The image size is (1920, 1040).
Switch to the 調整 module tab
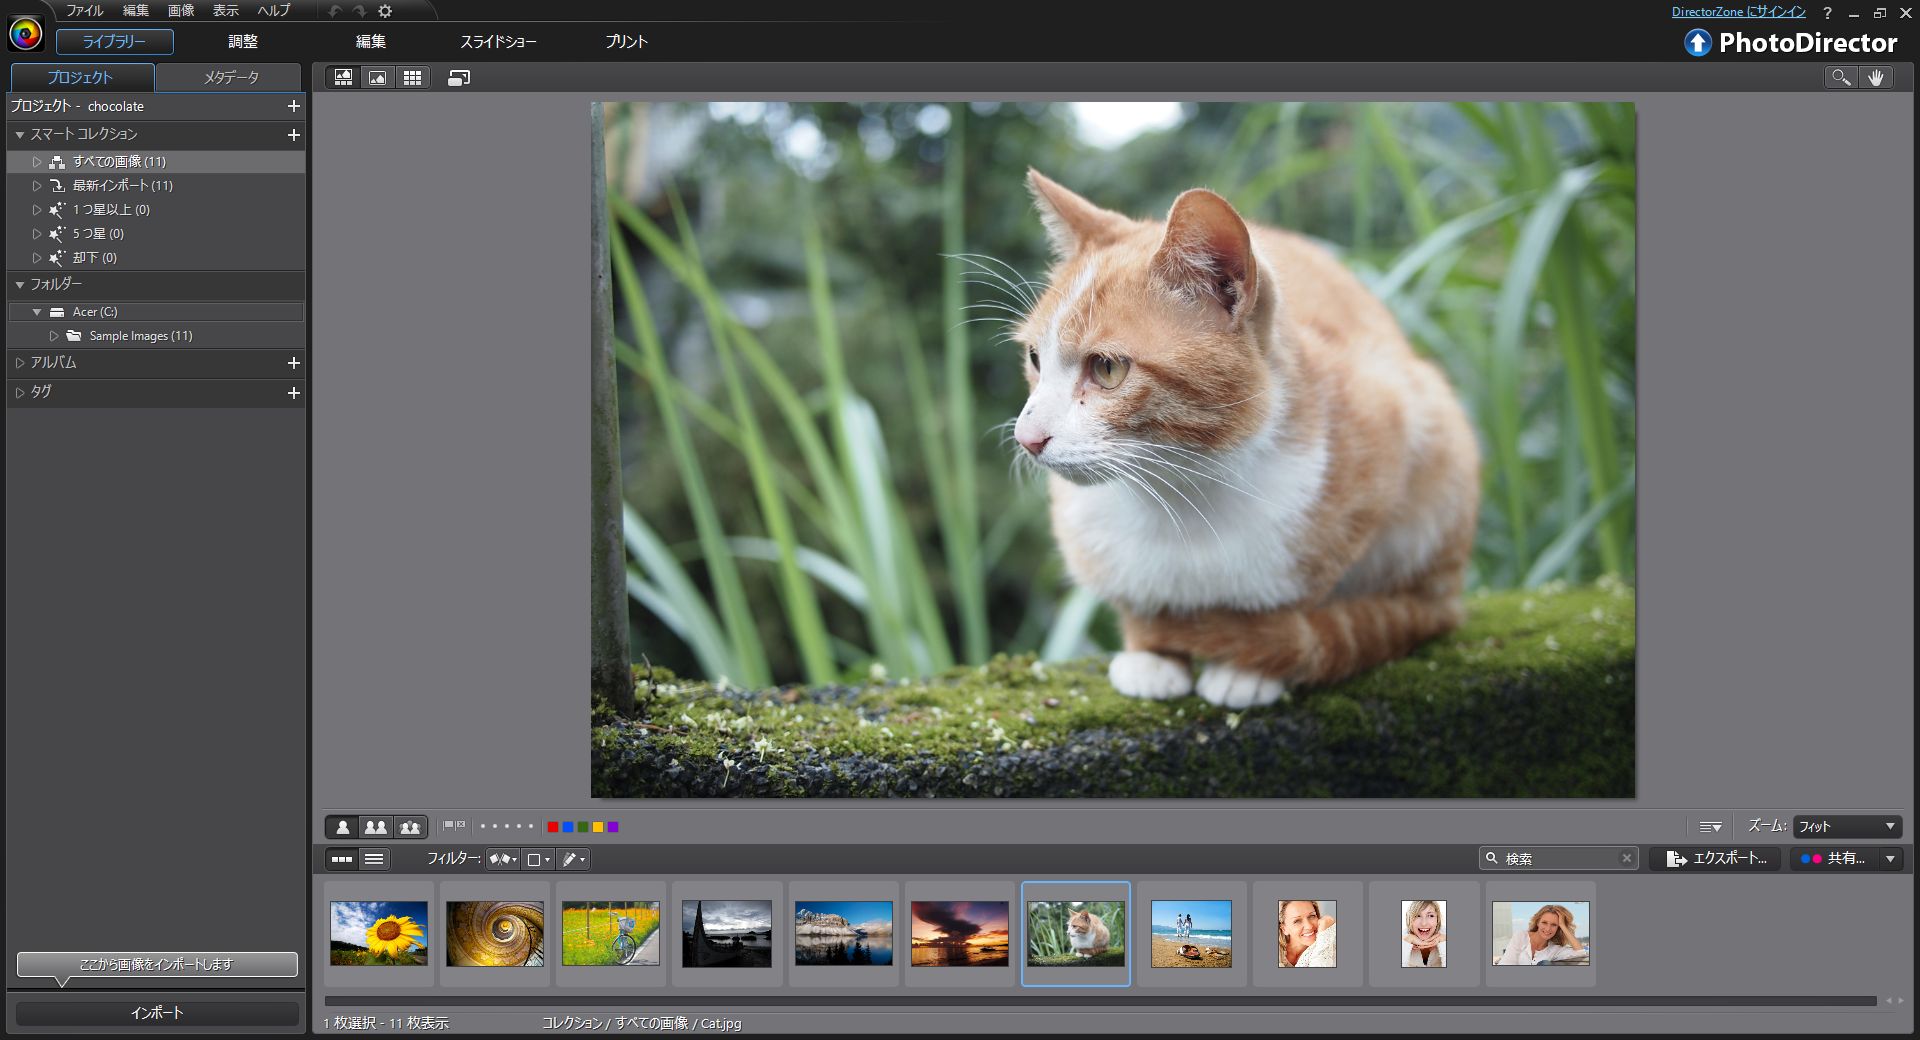click(x=243, y=42)
